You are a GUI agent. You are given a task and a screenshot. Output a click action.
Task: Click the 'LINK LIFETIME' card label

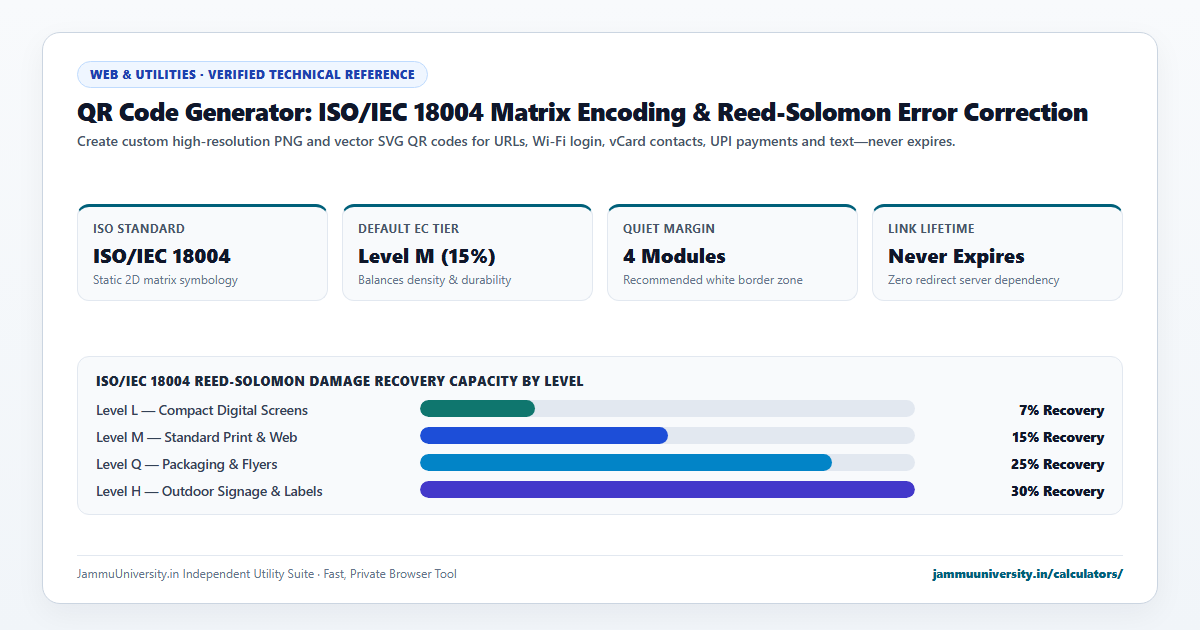tap(931, 229)
